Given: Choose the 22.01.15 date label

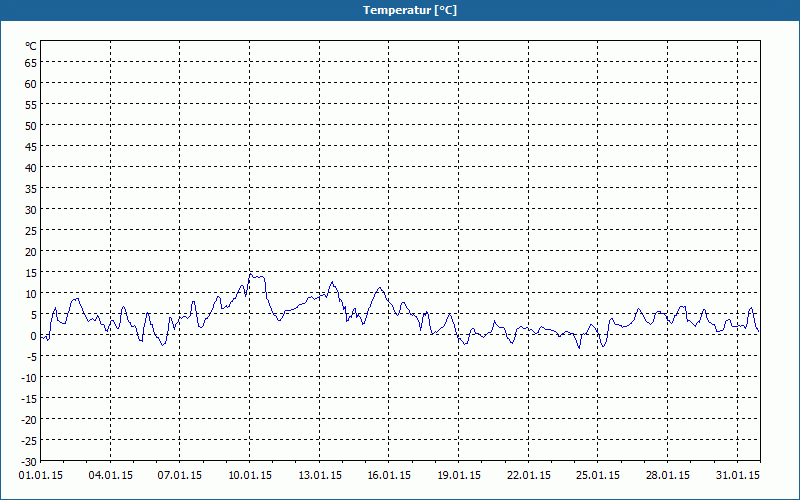Looking at the screenshot, I should [x=529, y=476].
